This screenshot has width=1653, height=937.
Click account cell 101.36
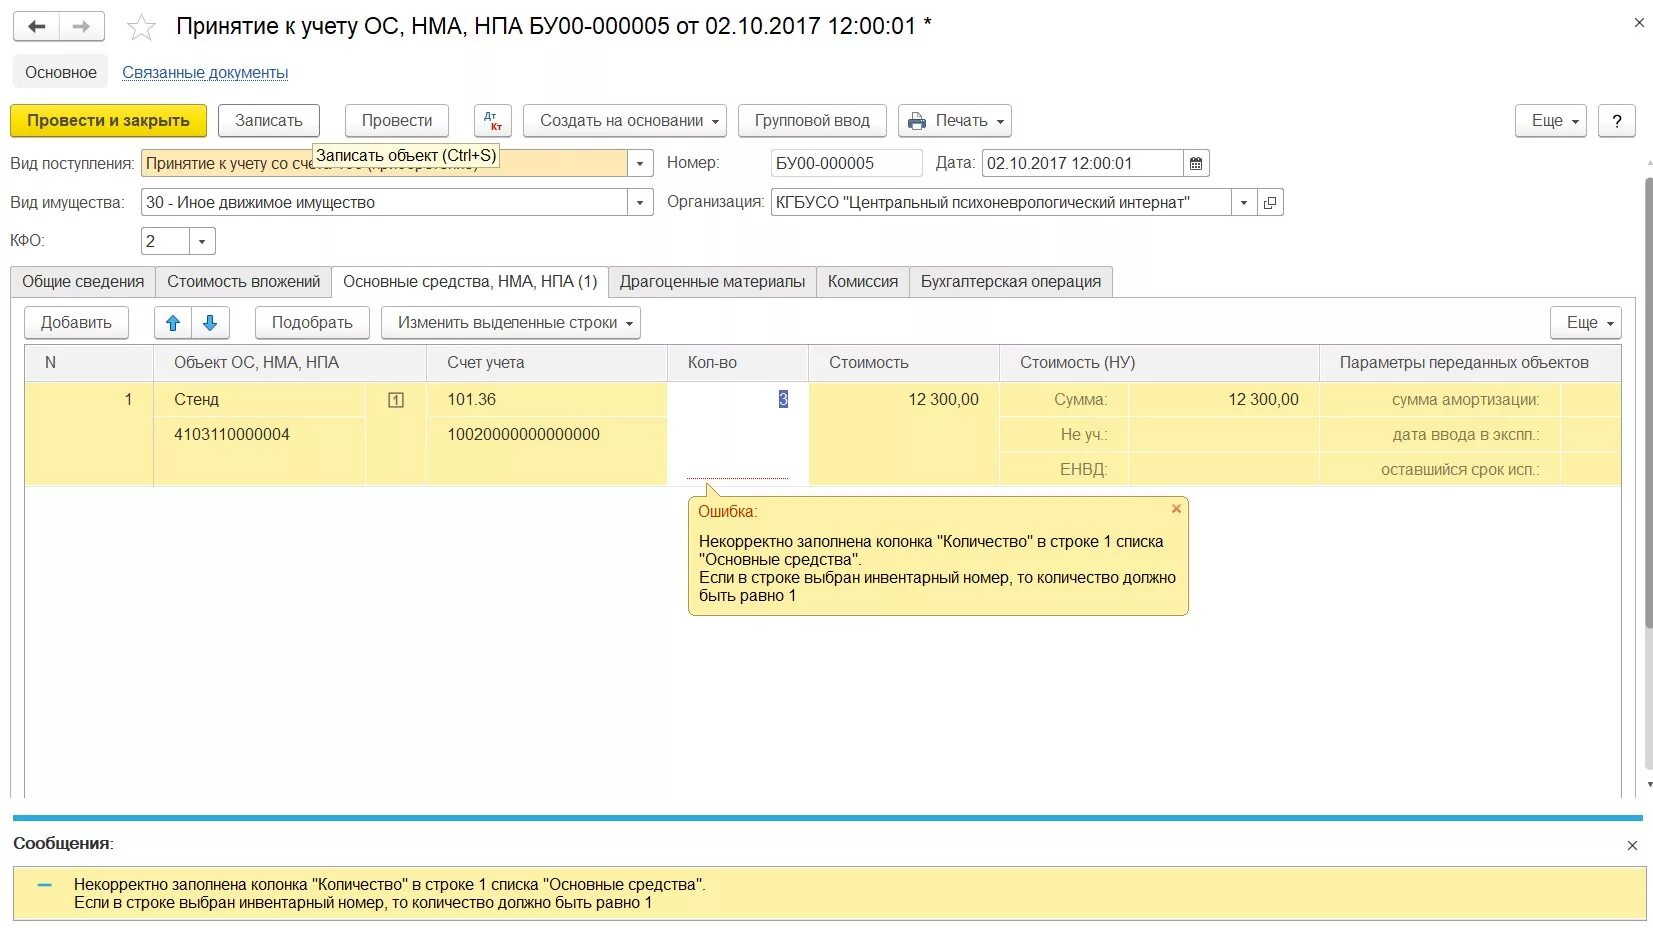click(547, 400)
